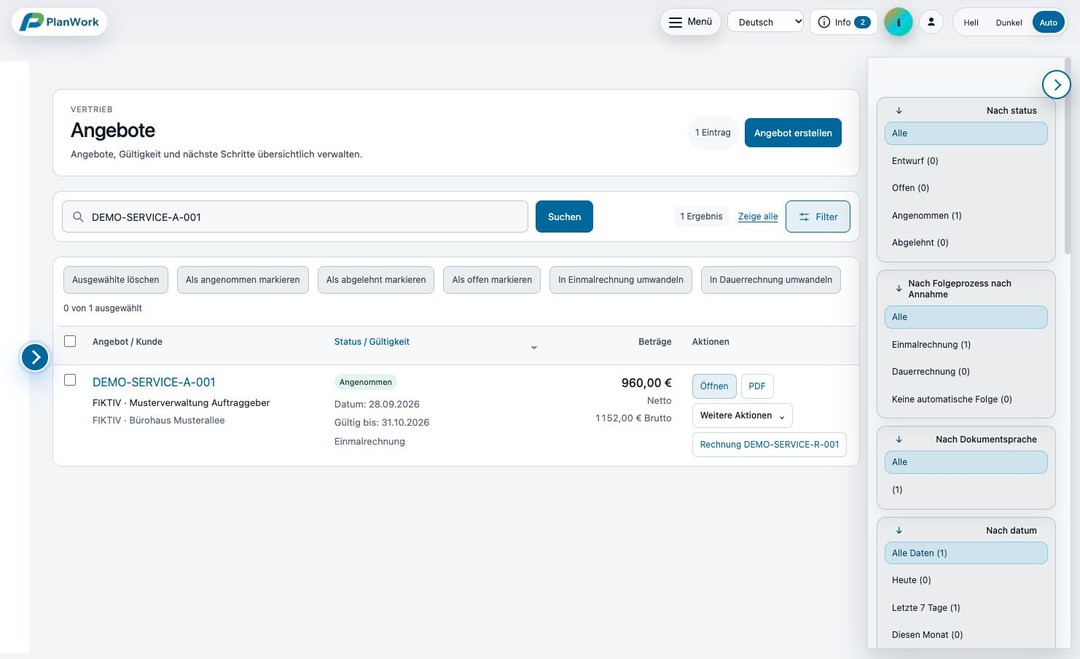Filter by Angenommen (1) status

pos(926,216)
